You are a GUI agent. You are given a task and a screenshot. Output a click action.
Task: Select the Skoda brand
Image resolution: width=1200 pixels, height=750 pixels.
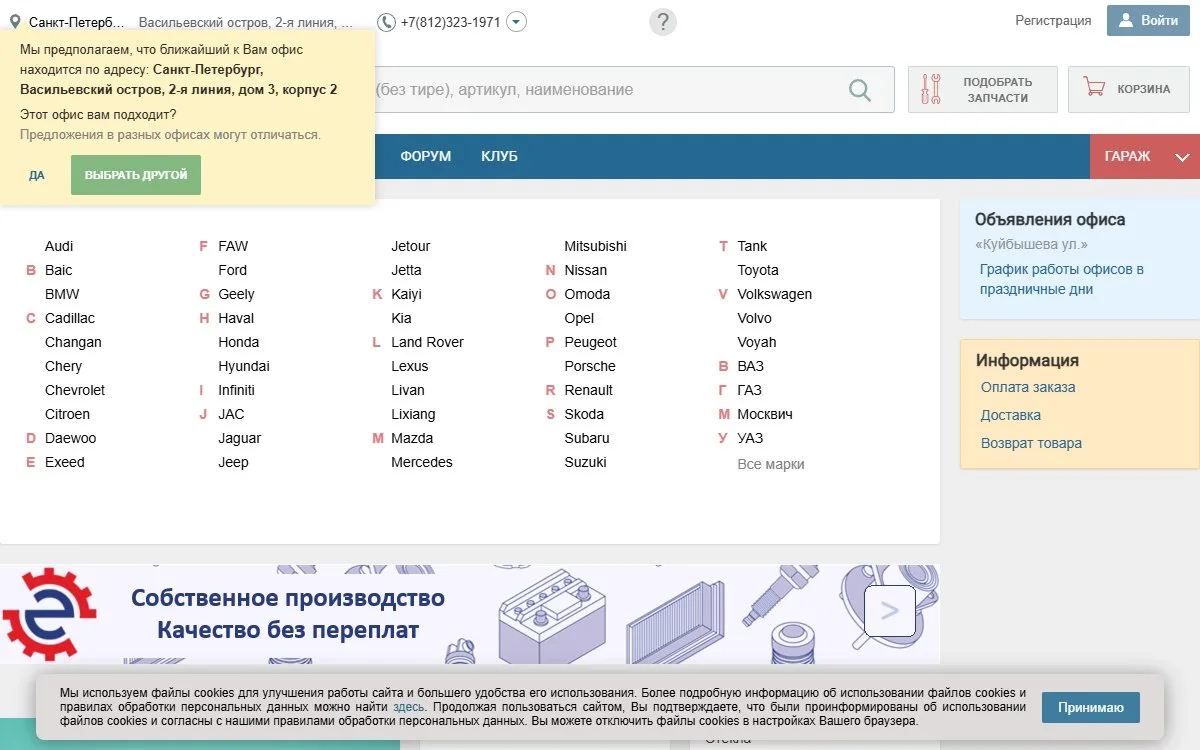tap(584, 414)
